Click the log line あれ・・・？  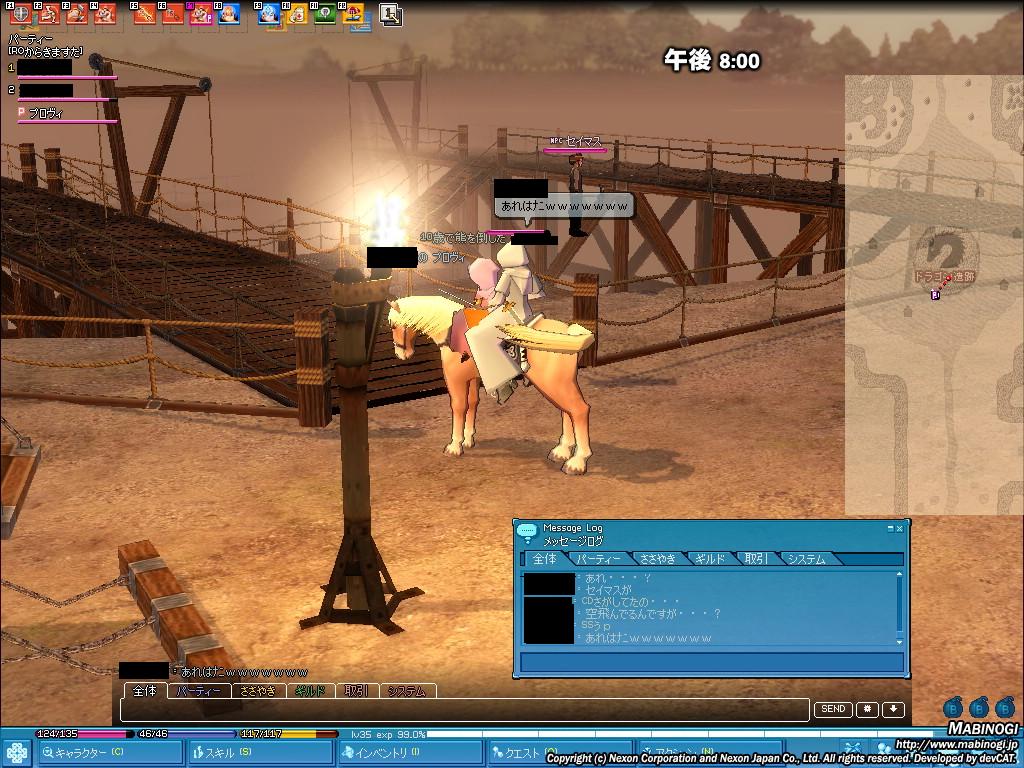(x=618, y=578)
